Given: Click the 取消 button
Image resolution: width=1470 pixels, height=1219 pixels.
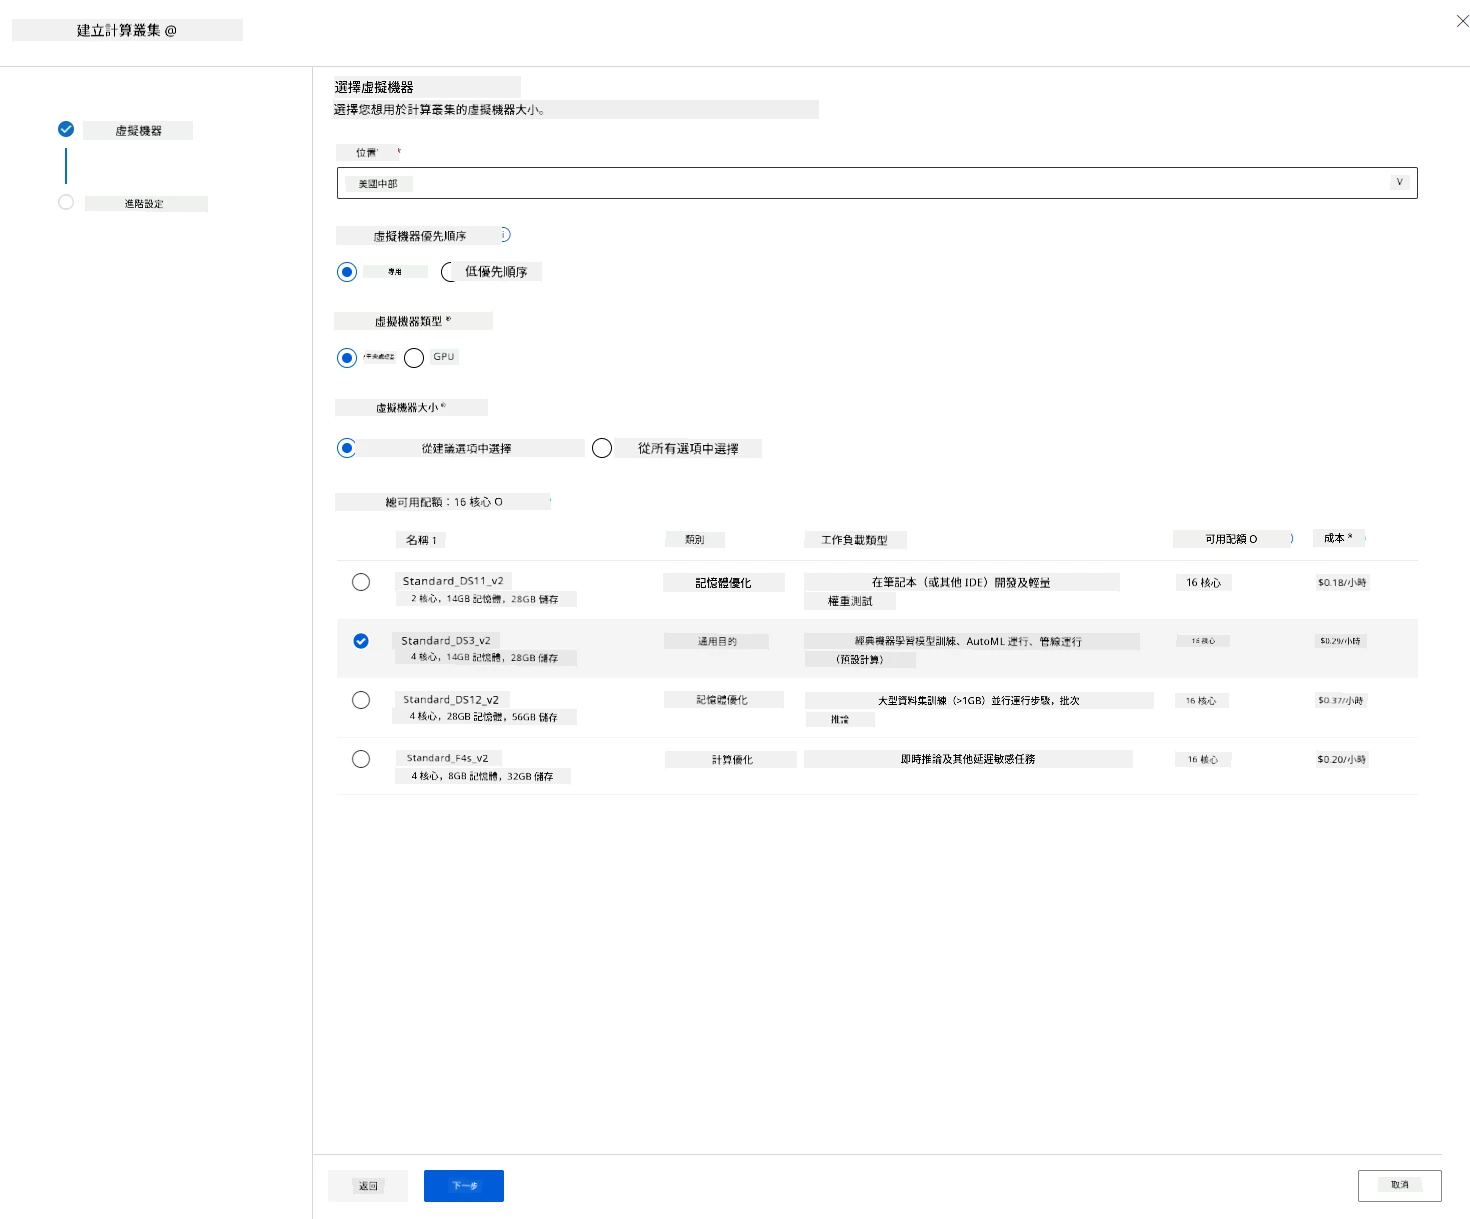Looking at the screenshot, I should pos(1400,1185).
